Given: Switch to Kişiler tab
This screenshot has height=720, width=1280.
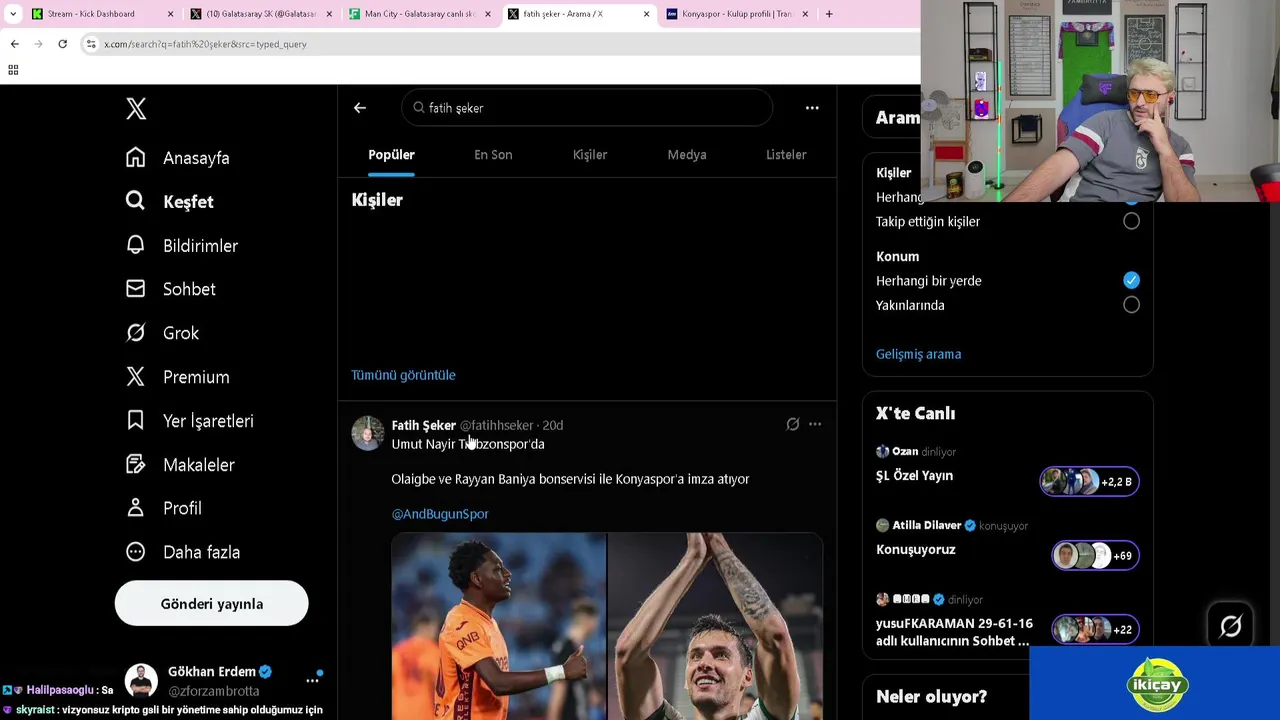Looking at the screenshot, I should [x=590, y=154].
